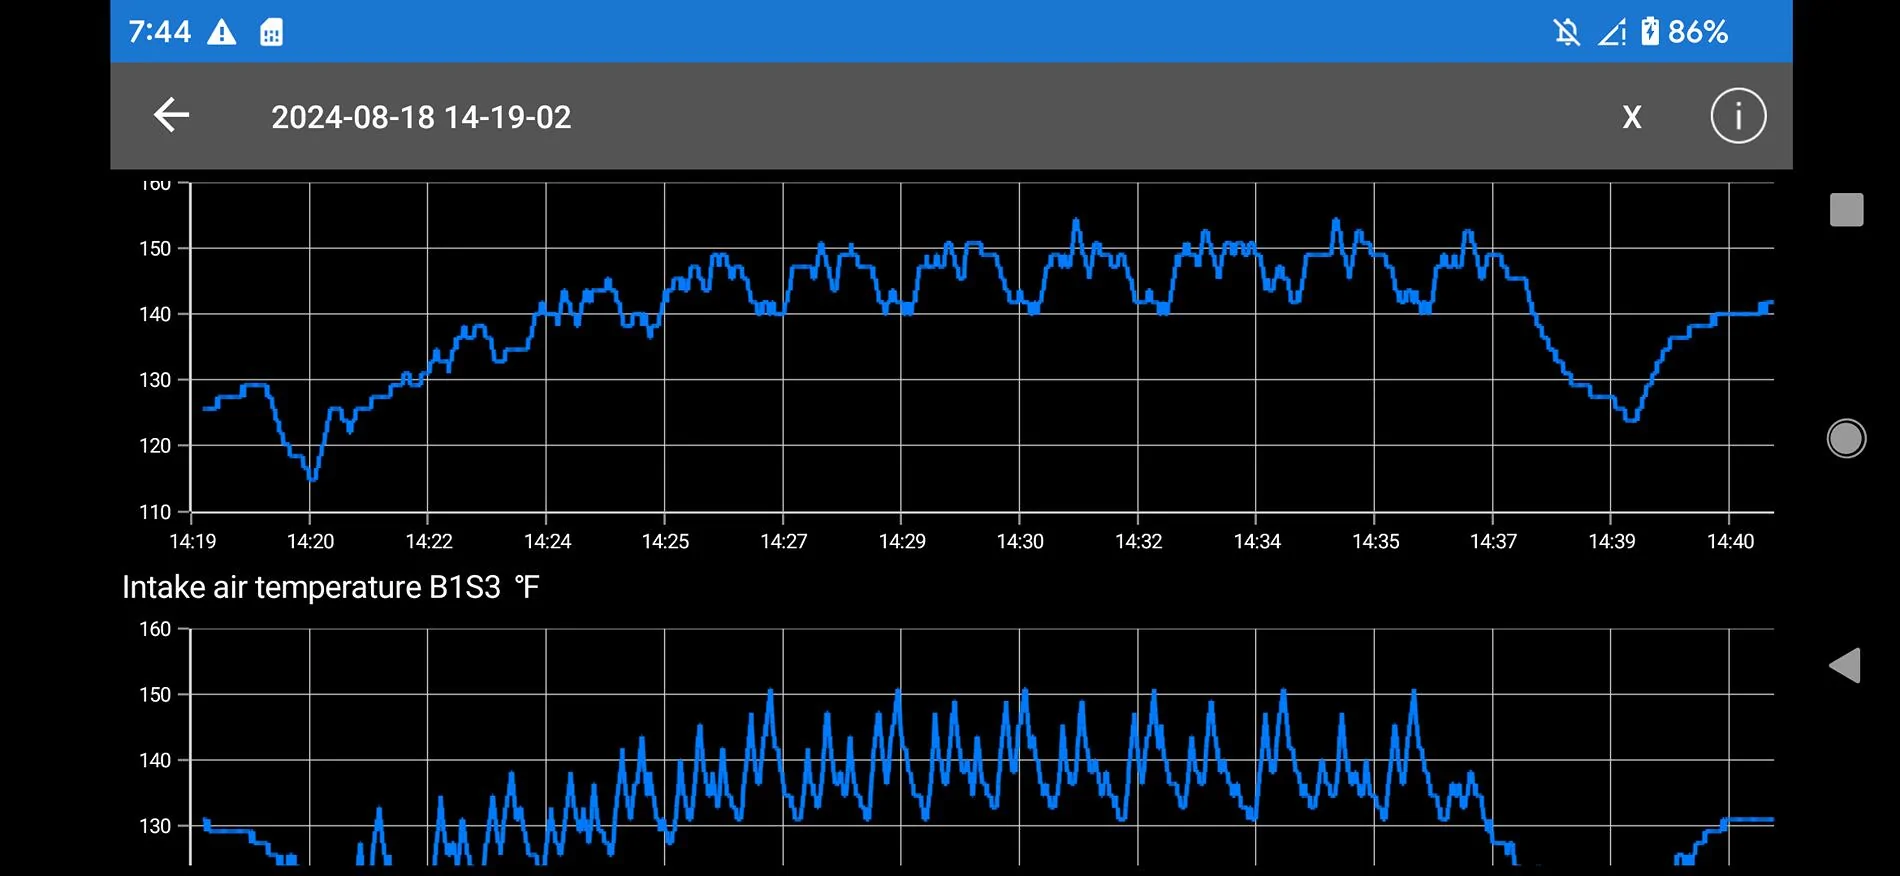Tap the 14:40 time axis label
Image resolution: width=1900 pixels, height=876 pixels.
(x=1730, y=541)
